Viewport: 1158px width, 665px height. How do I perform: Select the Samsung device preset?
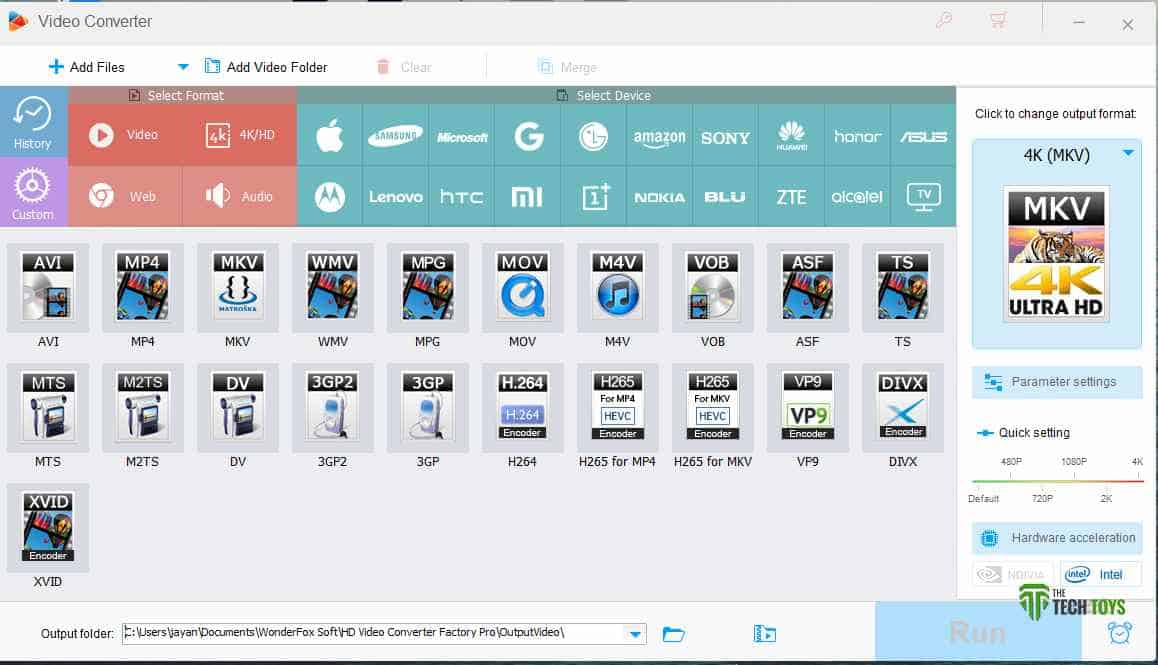click(x=395, y=135)
